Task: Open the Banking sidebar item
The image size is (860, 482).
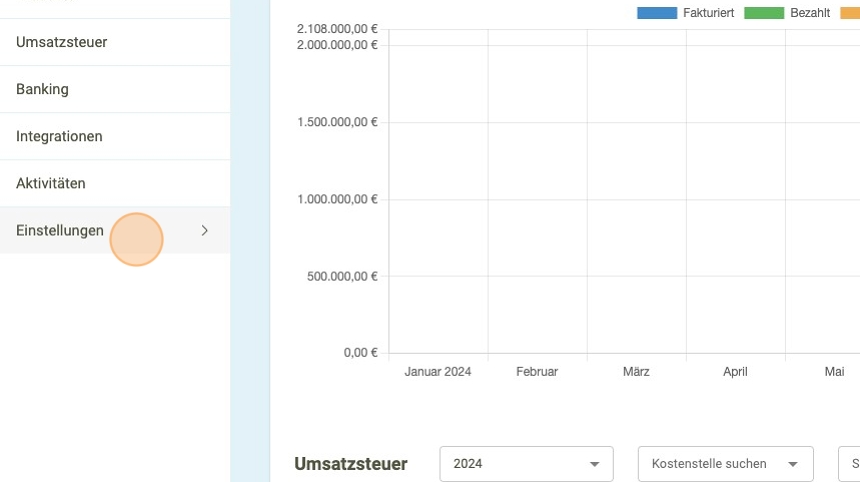Action: pos(115,89)
